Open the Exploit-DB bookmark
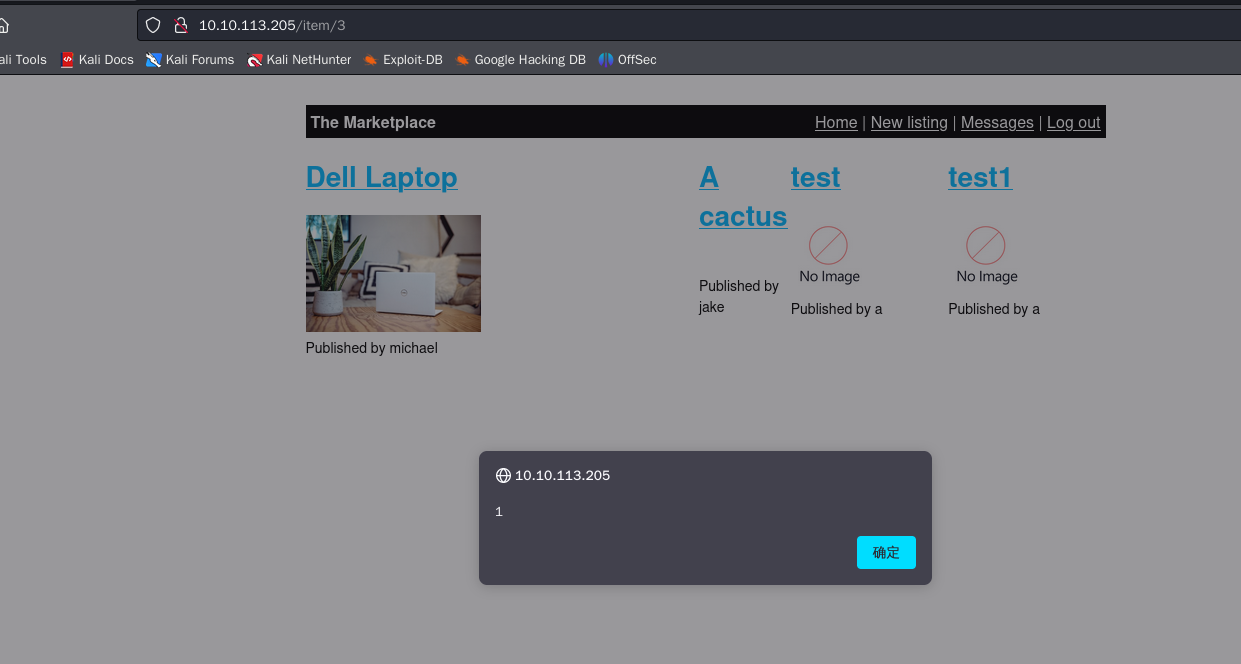Screen dimensions: 1241x664 (x=403, y=60)
